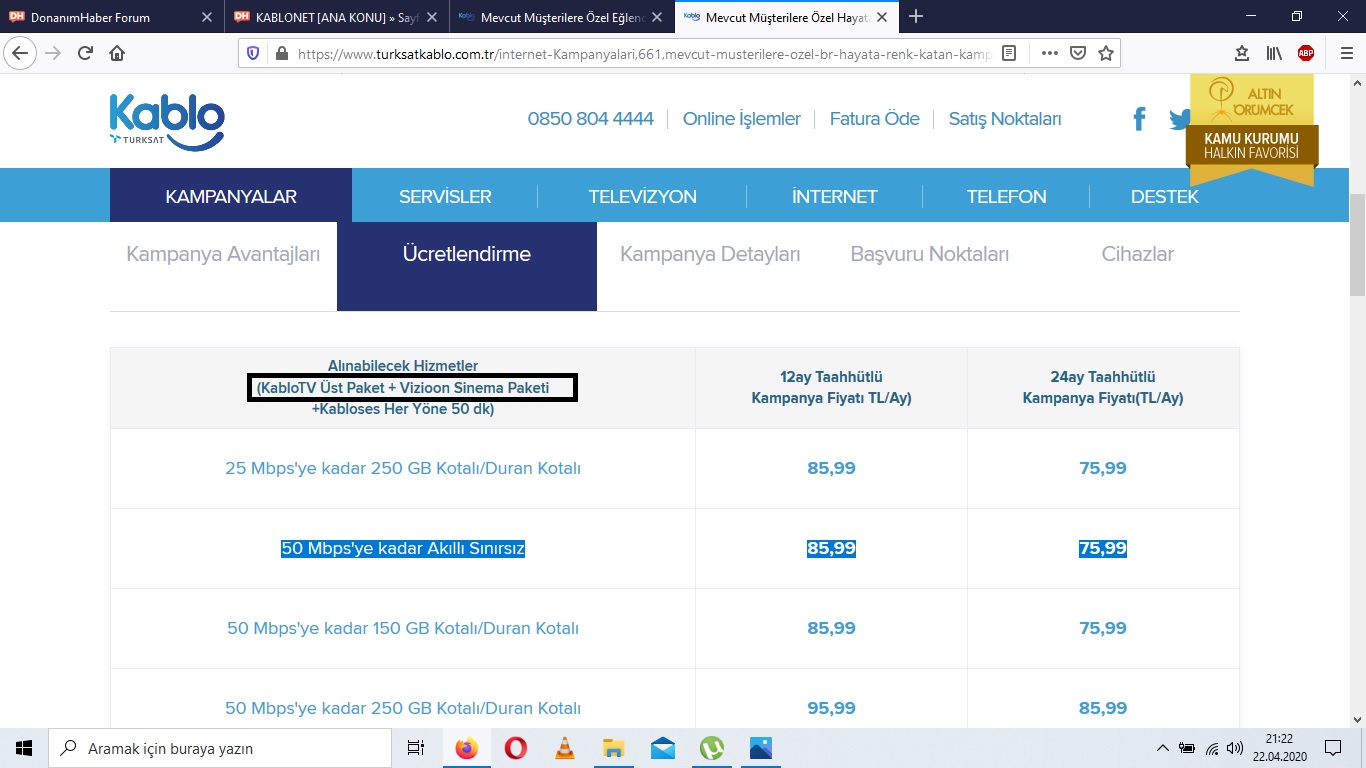
Task: Click '24ay Taahhütlü Kampanya Fiyatı' header
Action: pyautogui.click(x=1103, y=388)
